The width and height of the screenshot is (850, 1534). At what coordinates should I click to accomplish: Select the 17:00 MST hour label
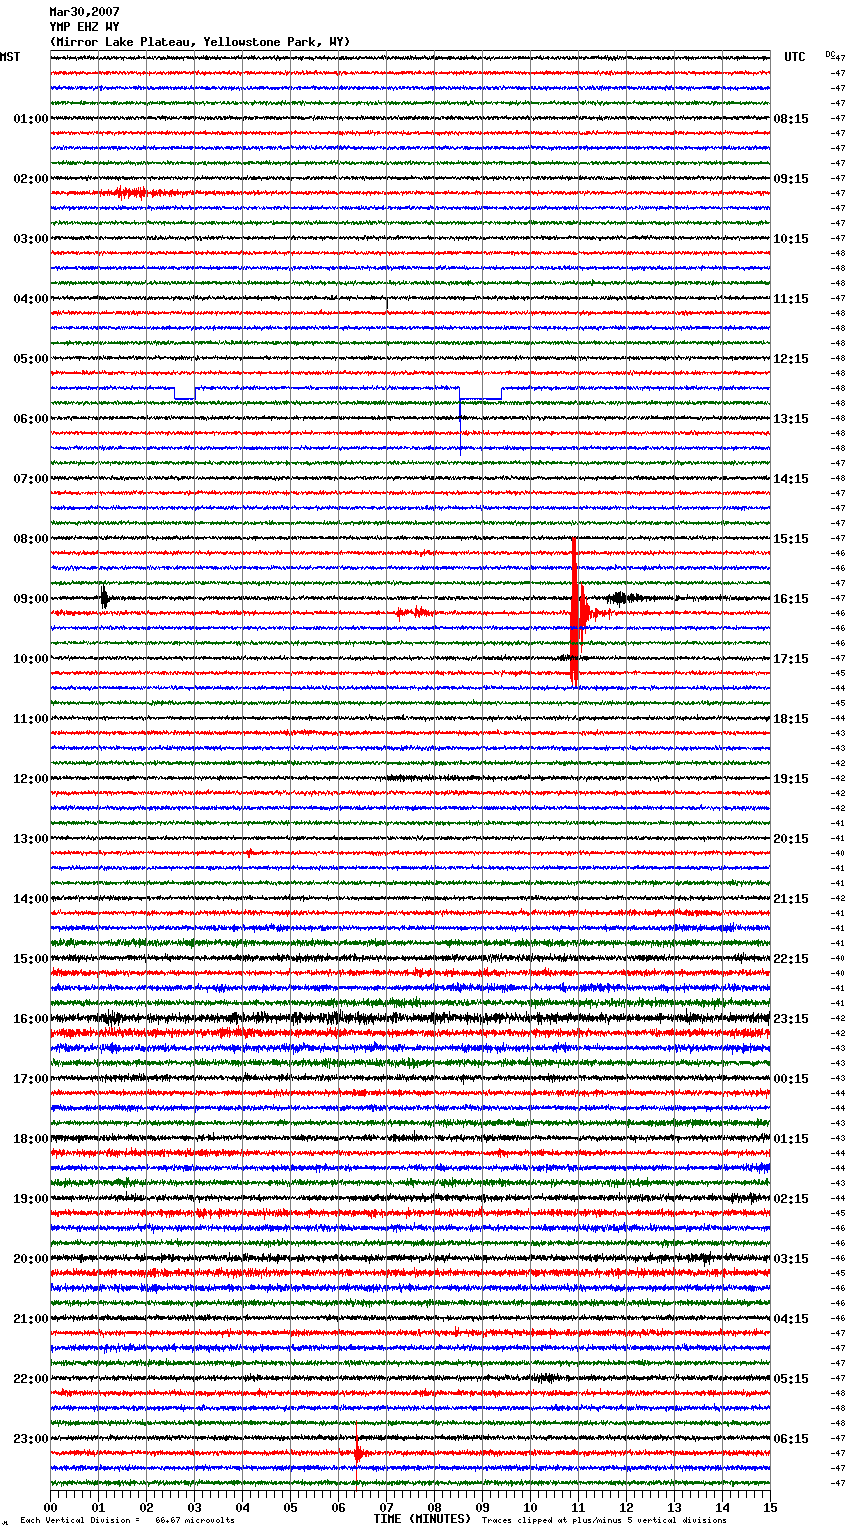click(x=31, y=1079)
